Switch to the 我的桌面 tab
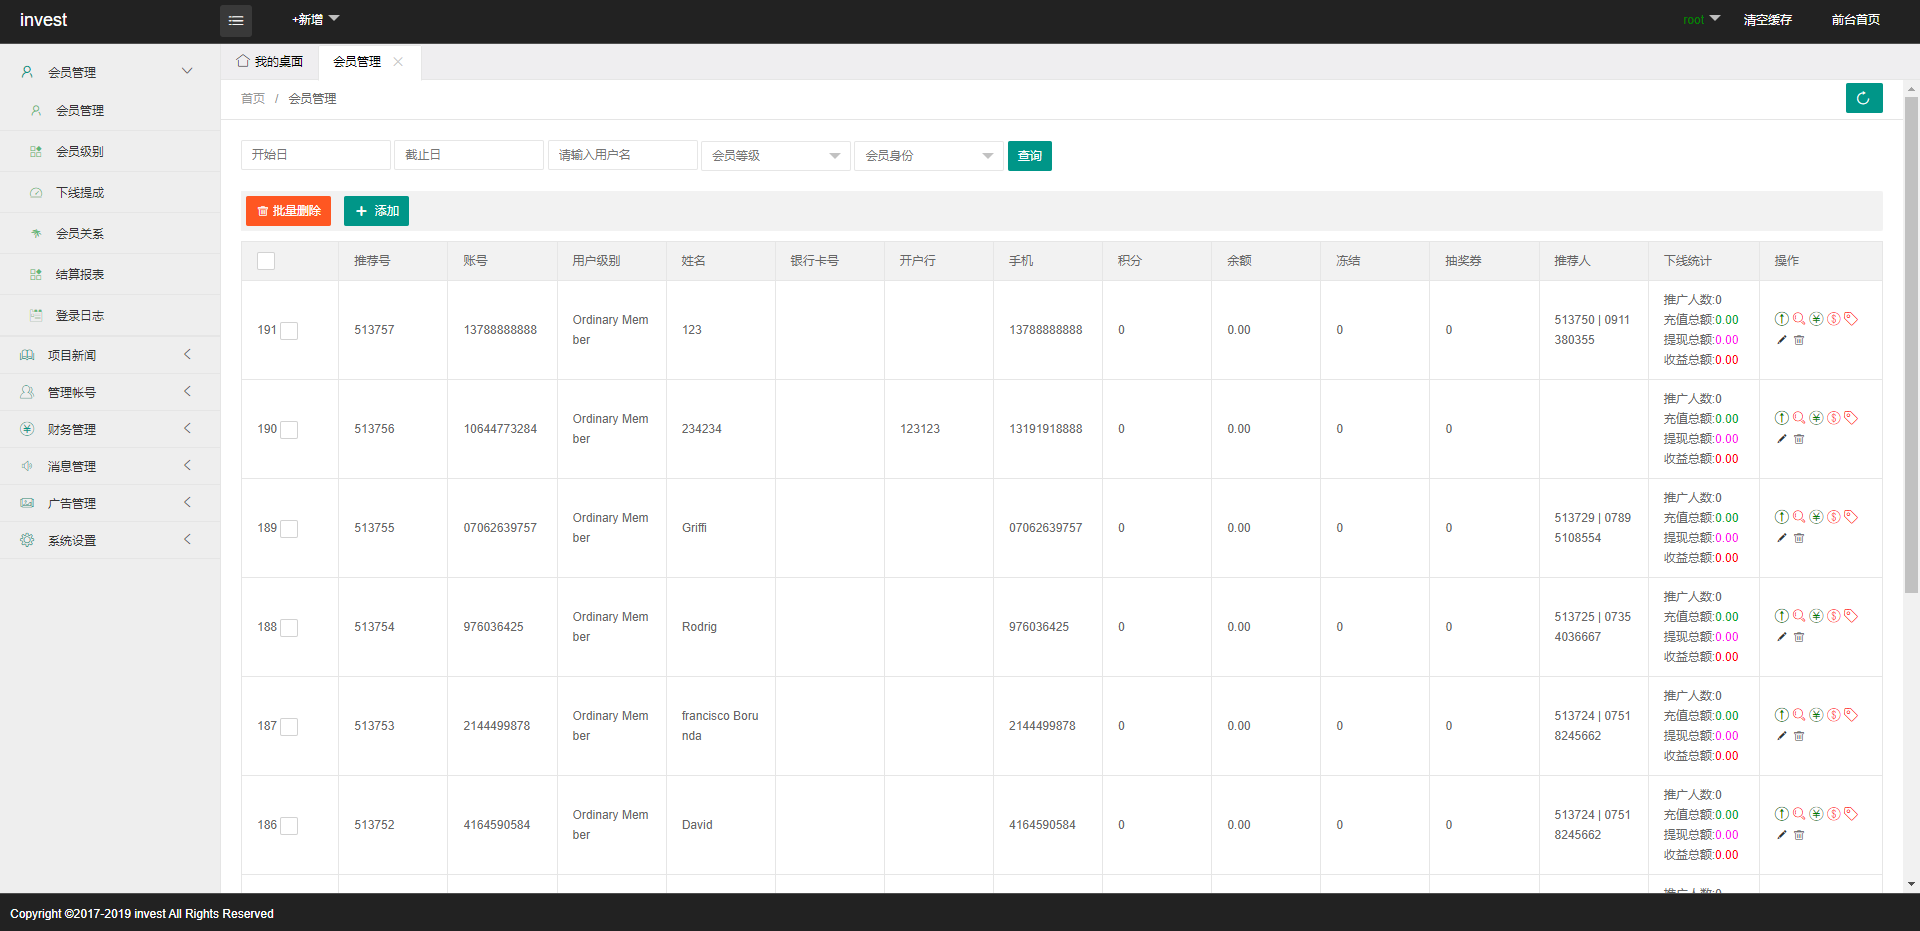Image resolution: width=1920 pixels, height=931 pixels. pos(270,62)
